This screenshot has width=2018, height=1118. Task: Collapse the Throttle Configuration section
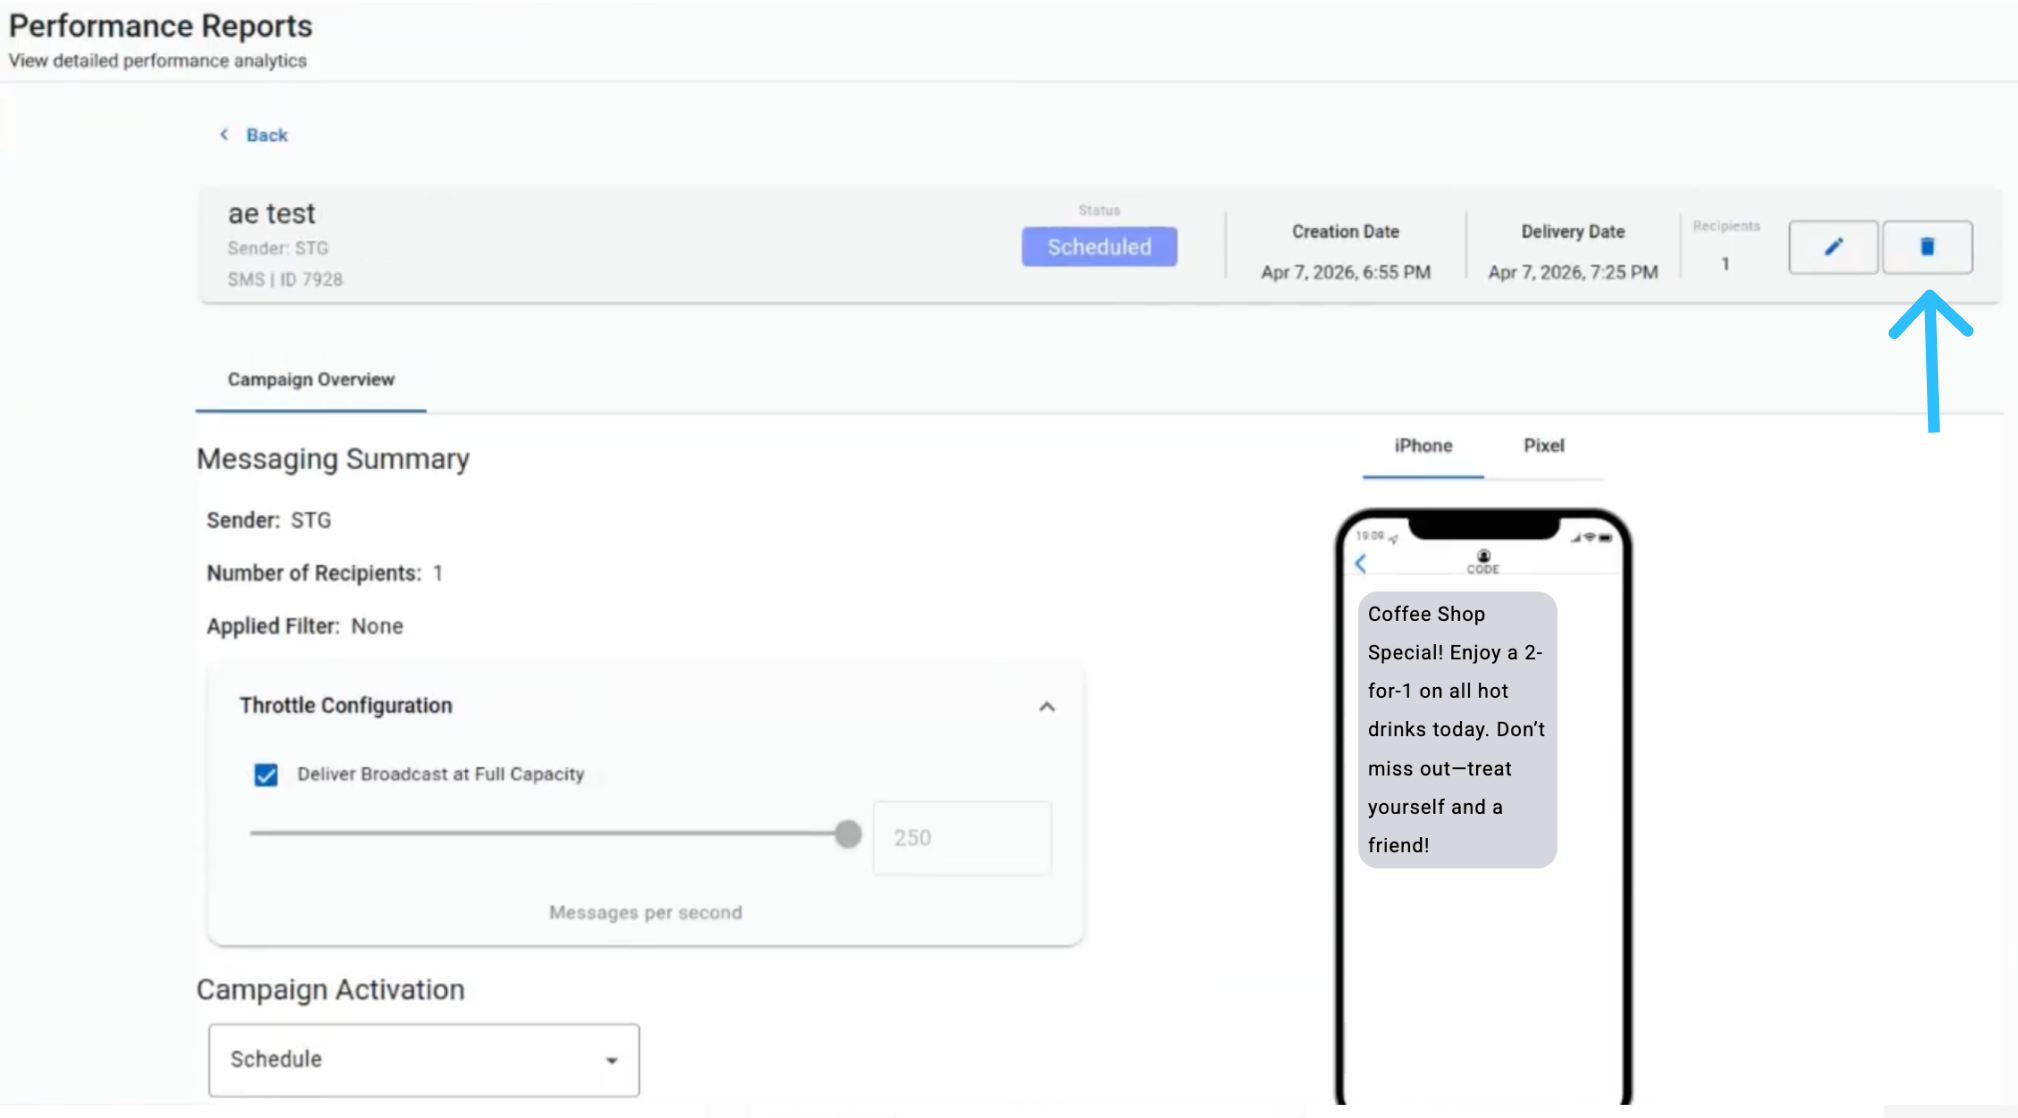pyautogui.click(x=1046, y=707)
